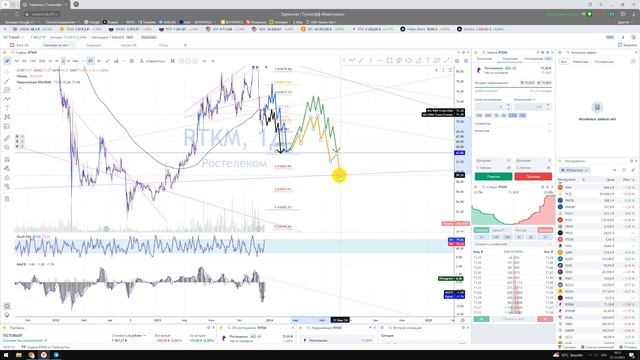The width and height of the screenshot is (640, 360).
Task: Open the portfolio currency dropdown
Action: (x=129, y=336)
